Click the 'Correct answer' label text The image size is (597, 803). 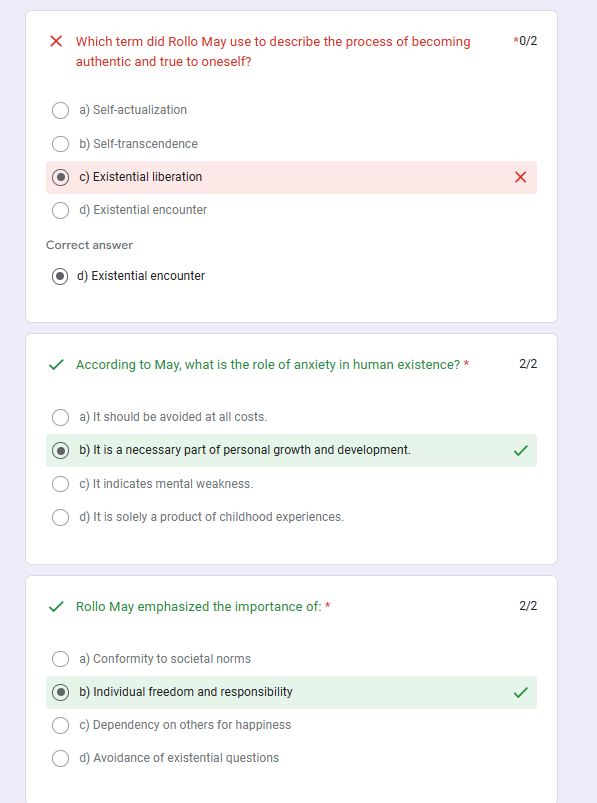click(89, 245)
